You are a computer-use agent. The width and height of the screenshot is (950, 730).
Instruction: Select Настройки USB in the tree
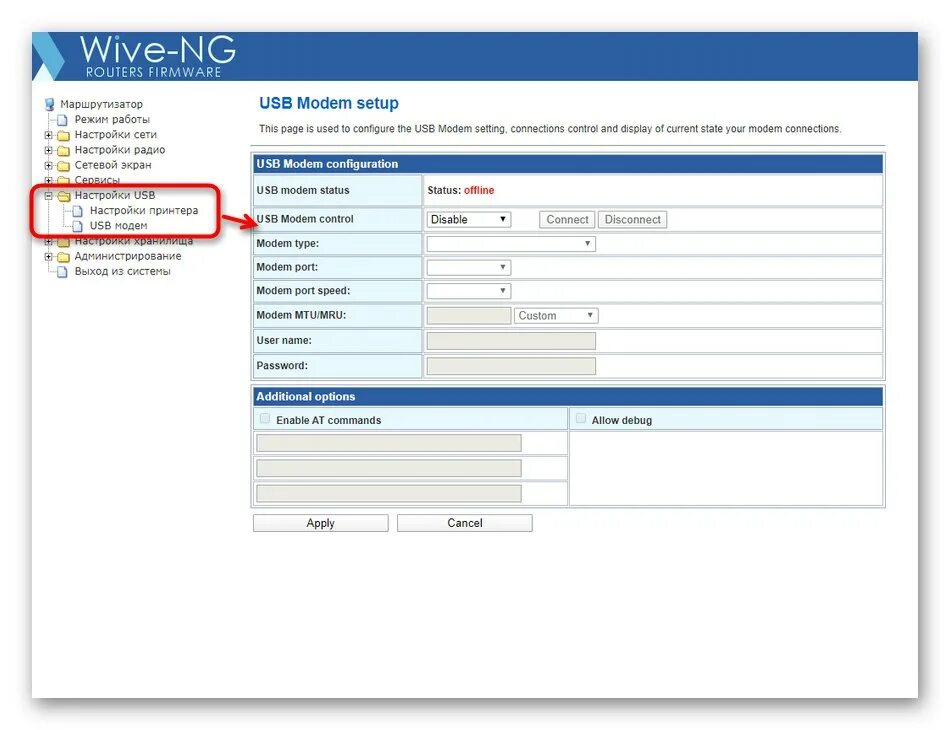click(x=115, y=195)
